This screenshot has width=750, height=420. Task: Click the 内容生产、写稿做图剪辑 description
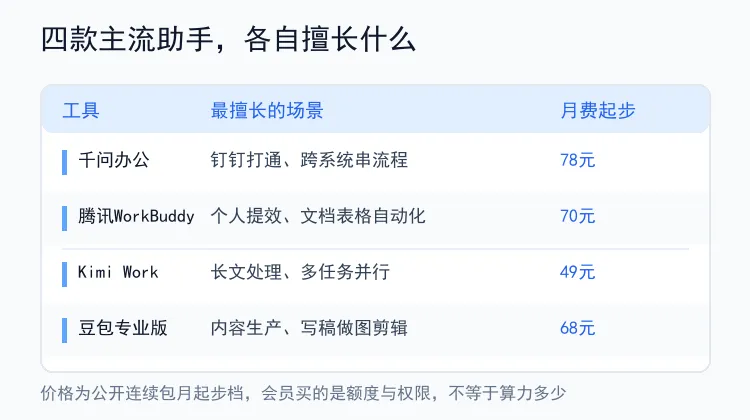309,328
